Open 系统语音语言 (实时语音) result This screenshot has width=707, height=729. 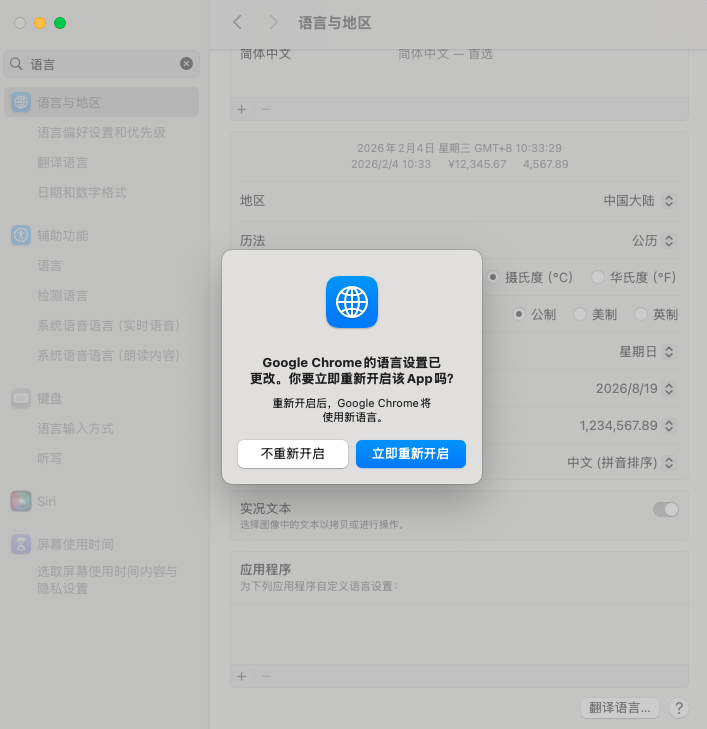[108, 325]
